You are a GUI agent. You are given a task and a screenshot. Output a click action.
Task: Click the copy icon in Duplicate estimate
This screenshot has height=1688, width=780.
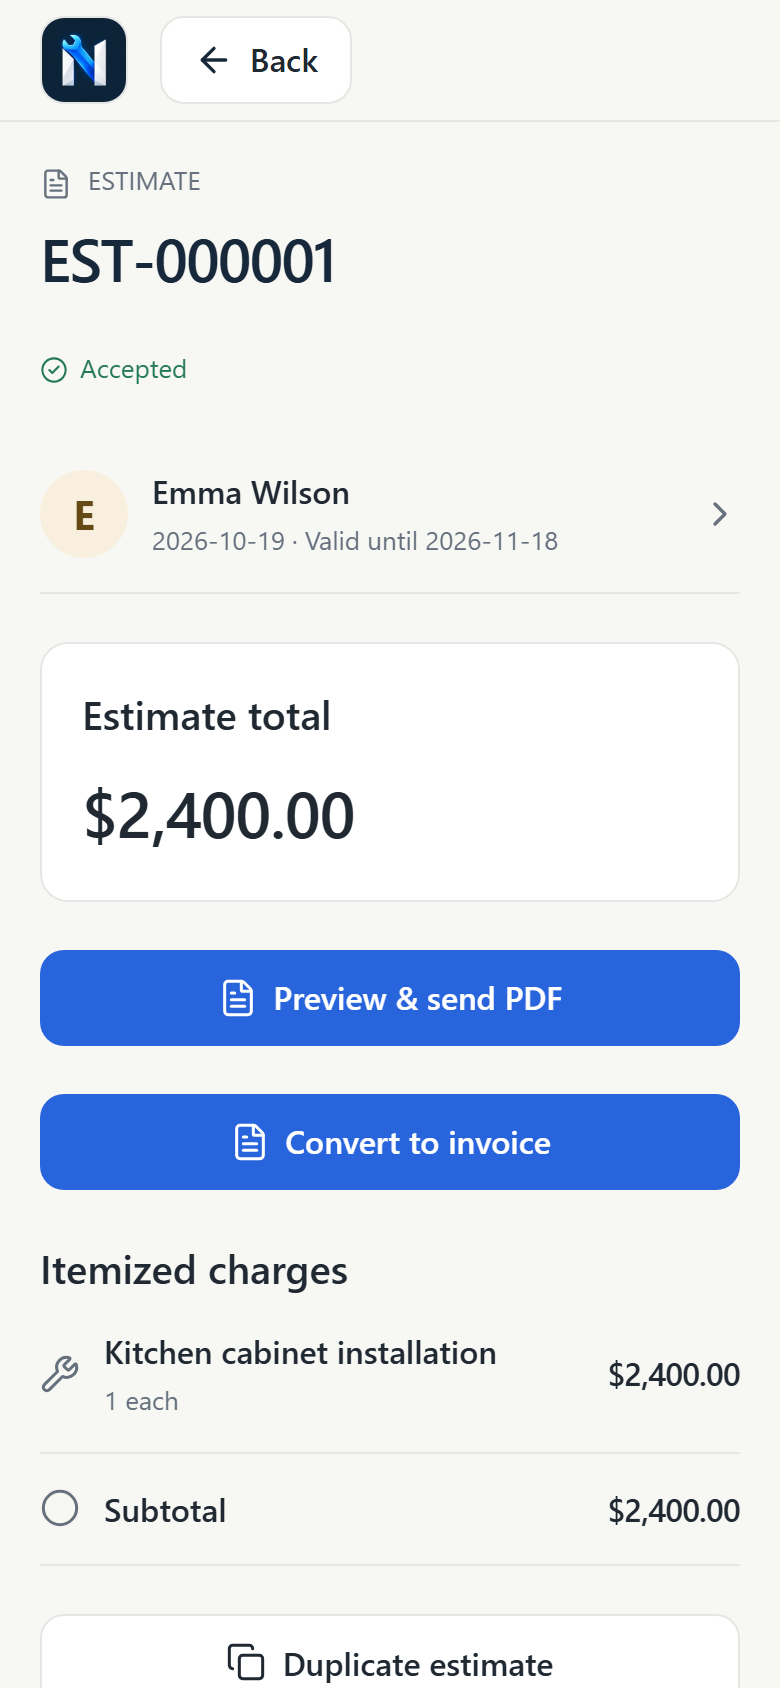point(246,1662)
